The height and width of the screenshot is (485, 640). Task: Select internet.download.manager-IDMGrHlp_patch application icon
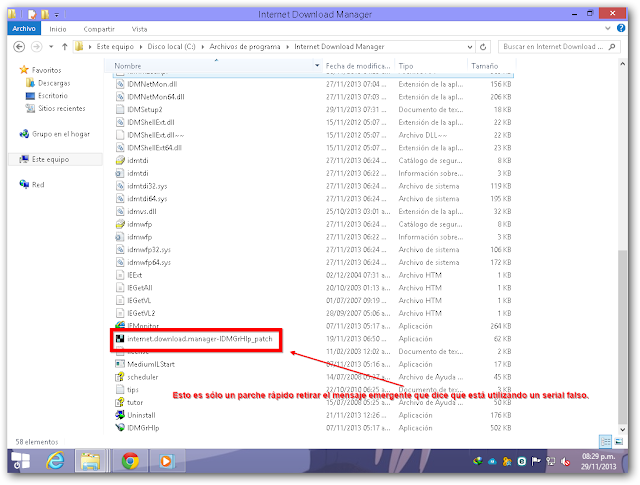click(120, 338)
